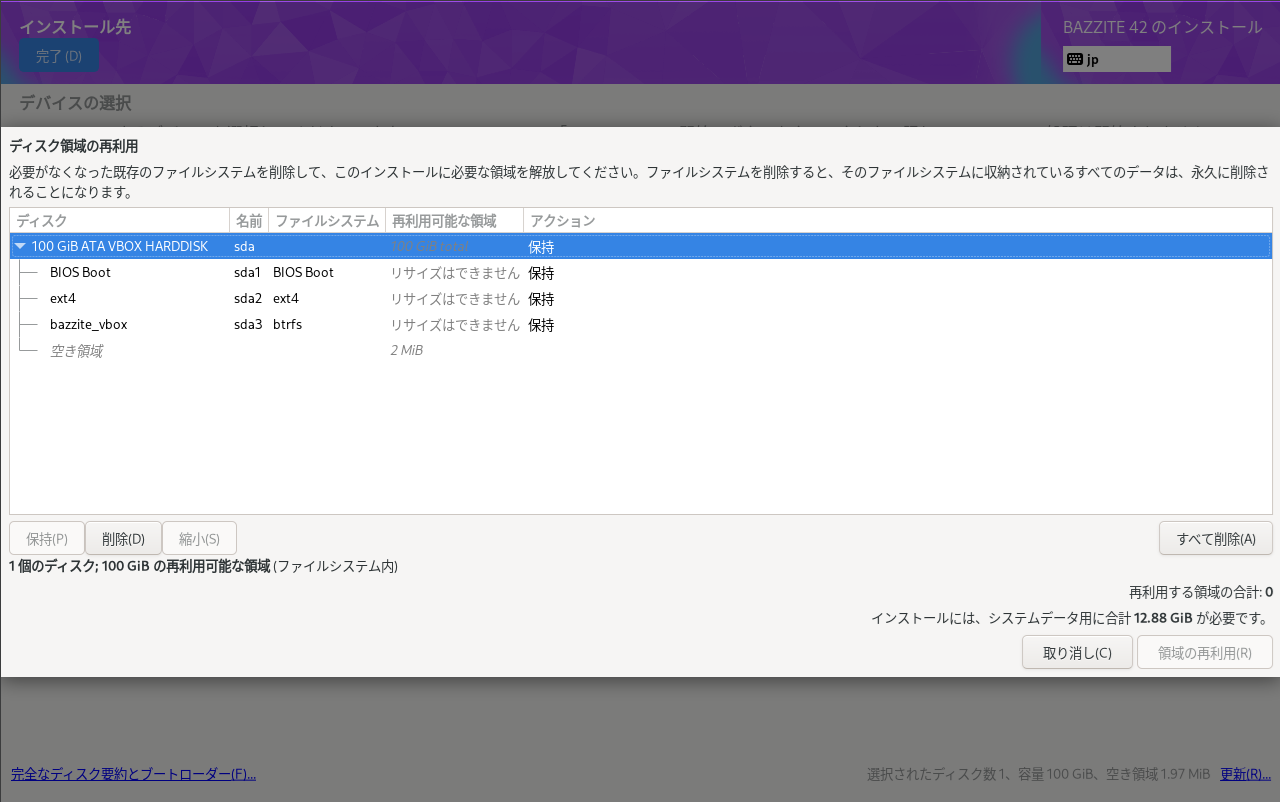The image size is (1280, 802).
Task: Open the jp keyboard layout selector
Action: click(1116, 58)
